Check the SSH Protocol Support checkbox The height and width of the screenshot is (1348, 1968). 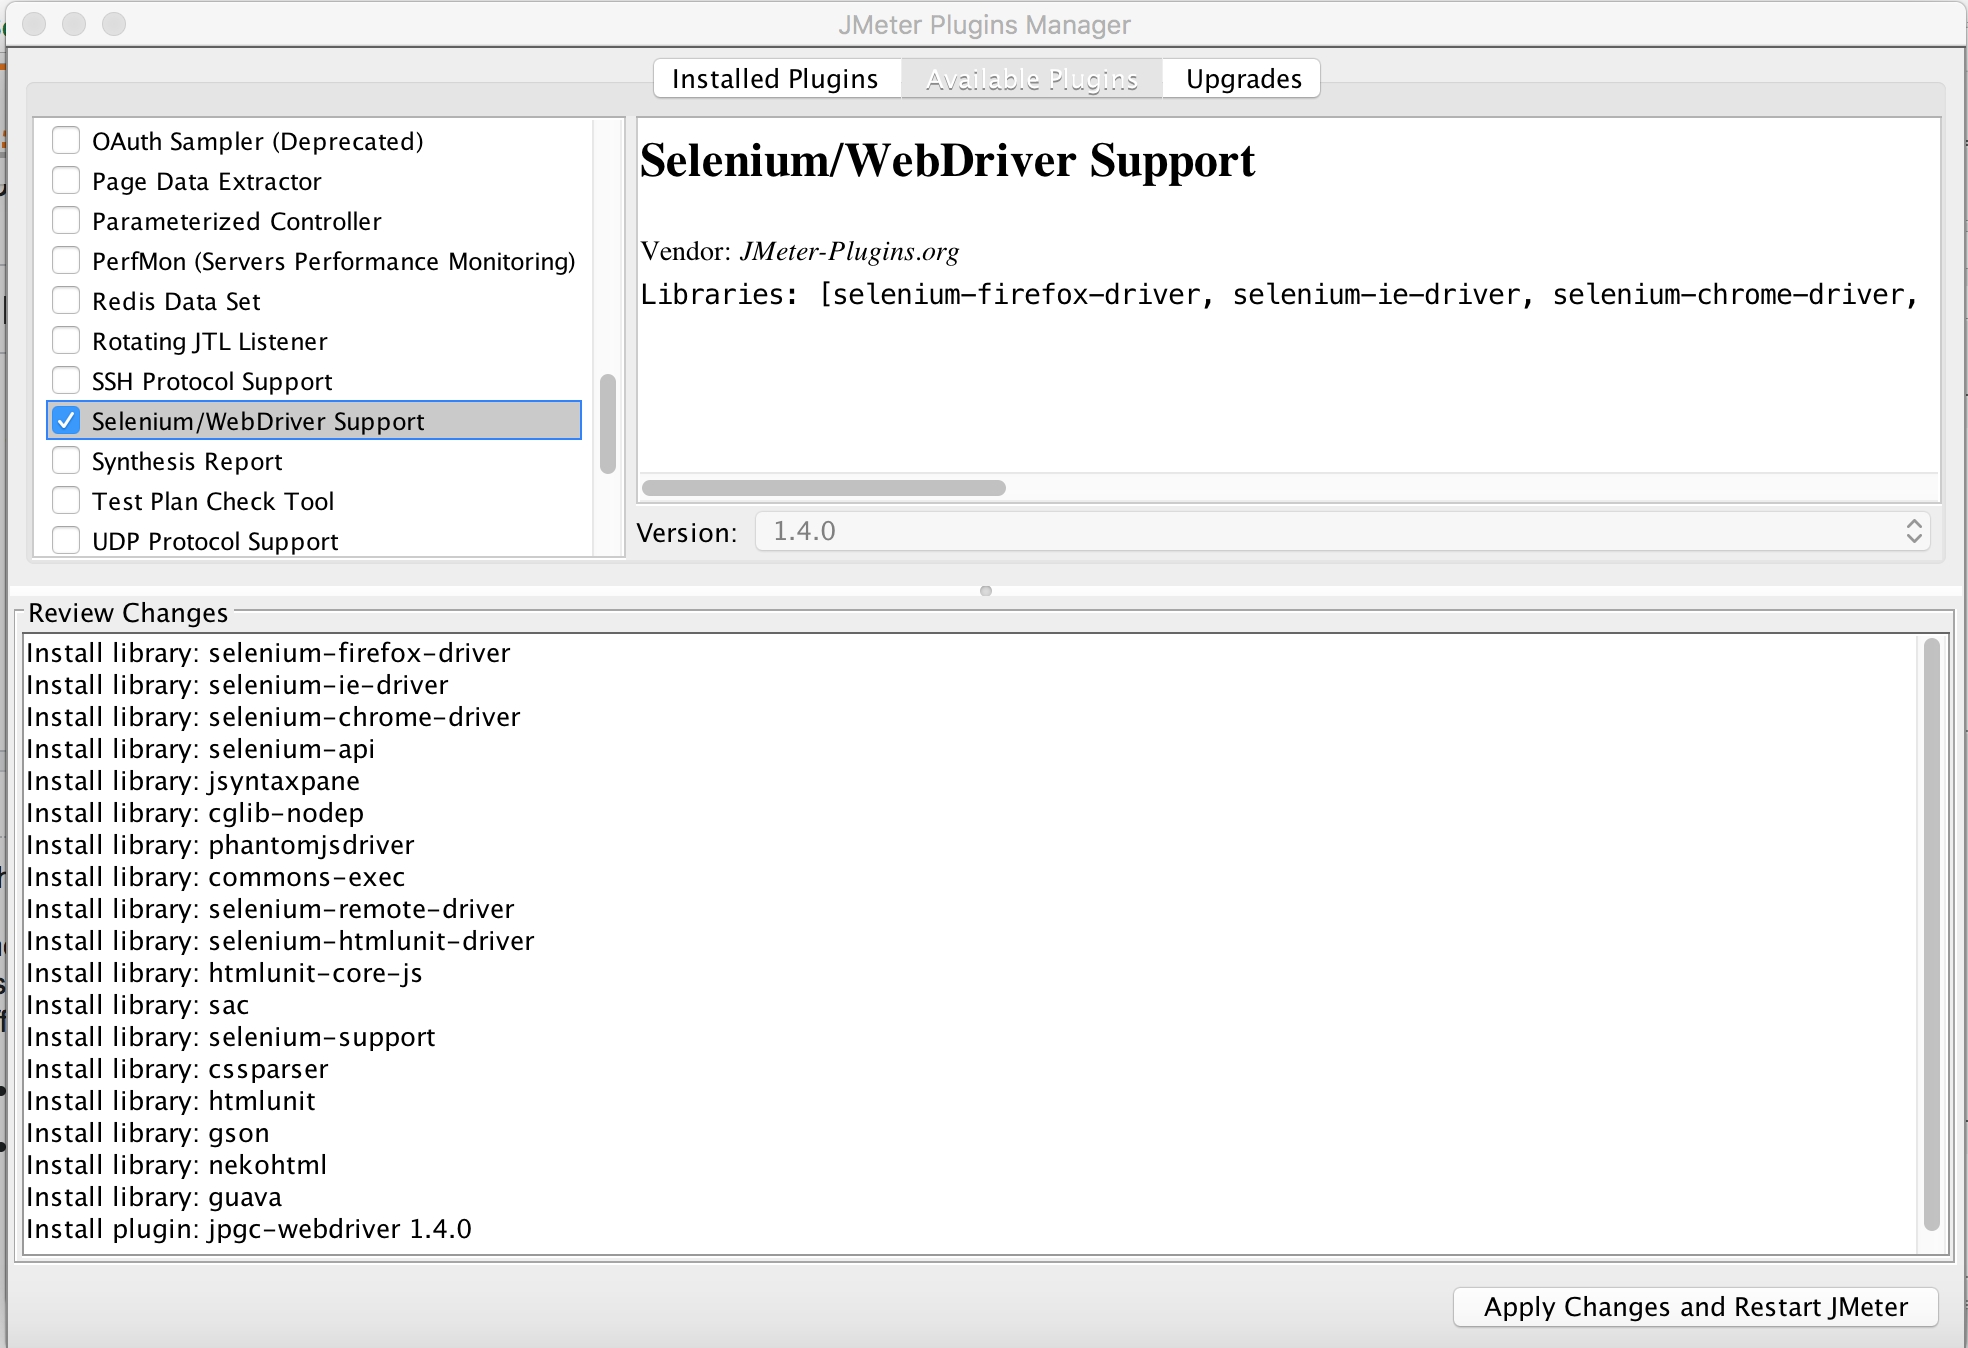66,381
